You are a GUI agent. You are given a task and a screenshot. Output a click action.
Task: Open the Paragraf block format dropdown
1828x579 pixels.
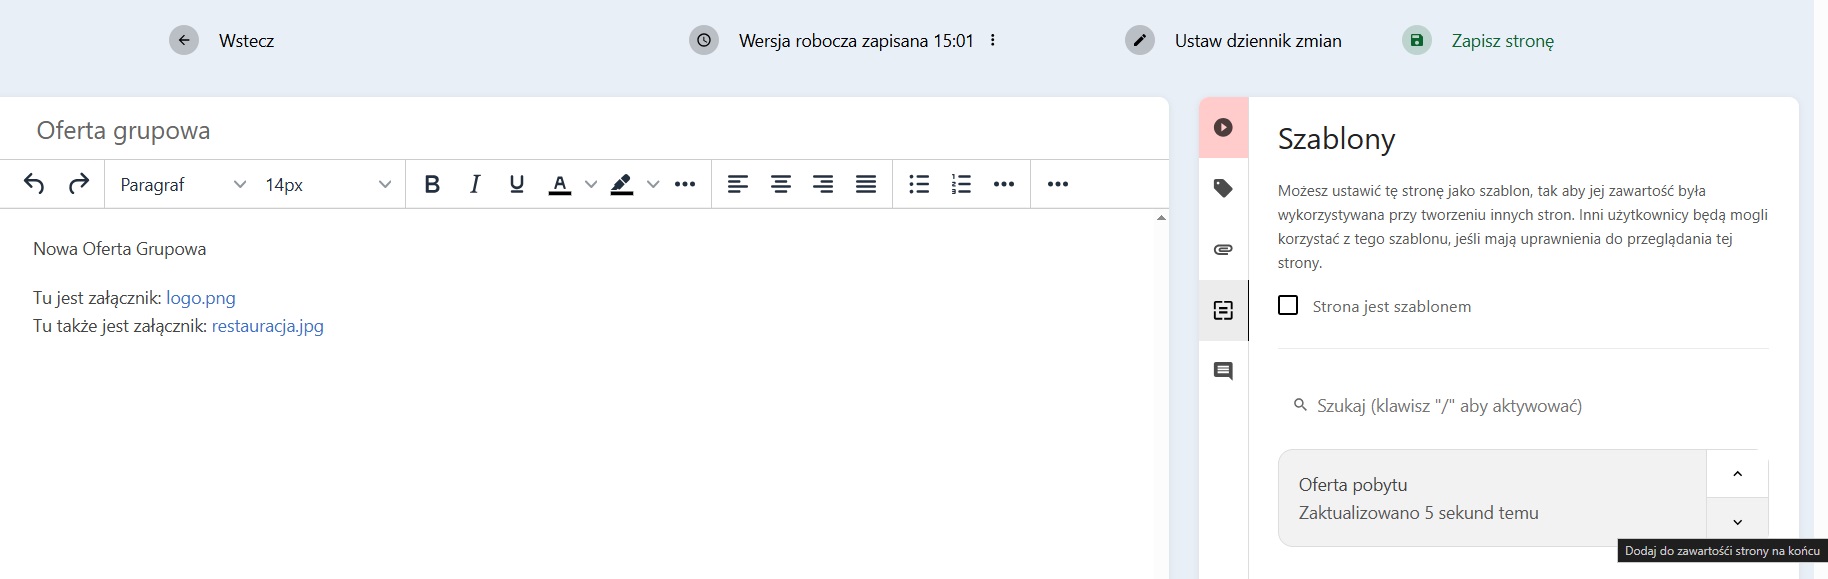pos(182,185)
